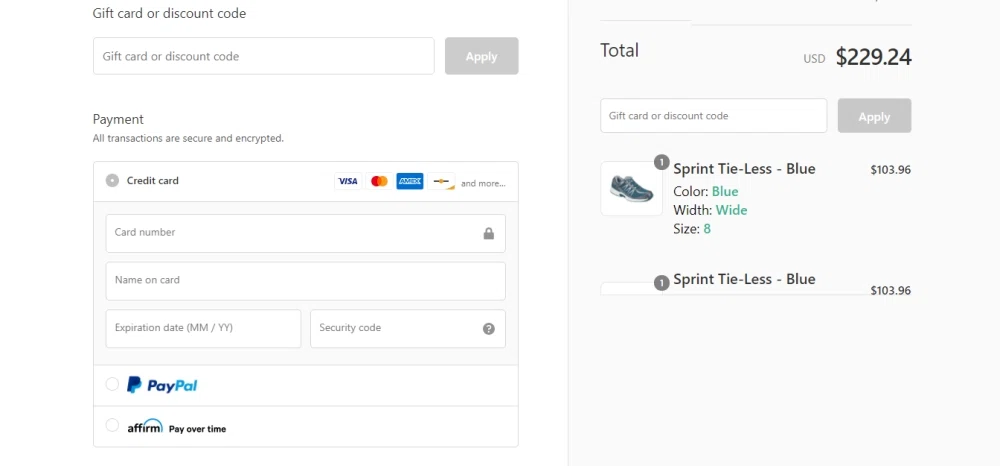Click the 'Total' label in order summary
Screen dimensions: 1000x466
point(619,50)
